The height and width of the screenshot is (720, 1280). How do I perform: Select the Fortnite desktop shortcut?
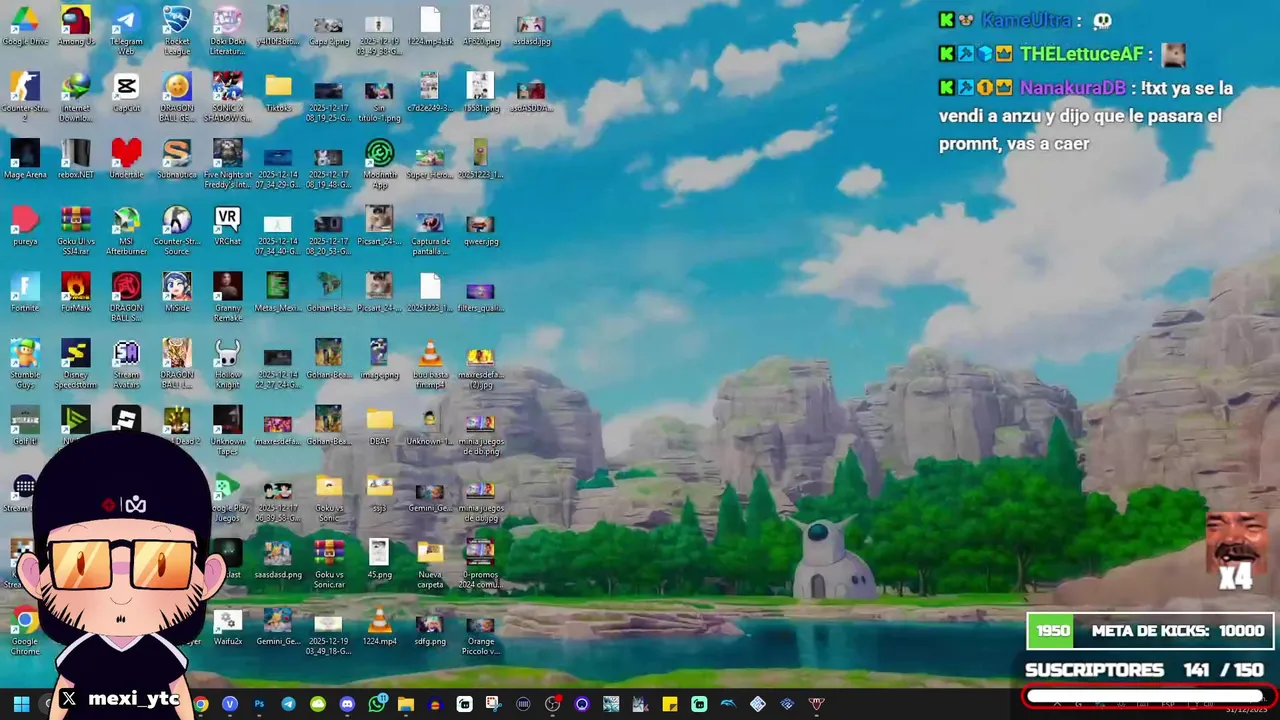click(x=25, y=293)
